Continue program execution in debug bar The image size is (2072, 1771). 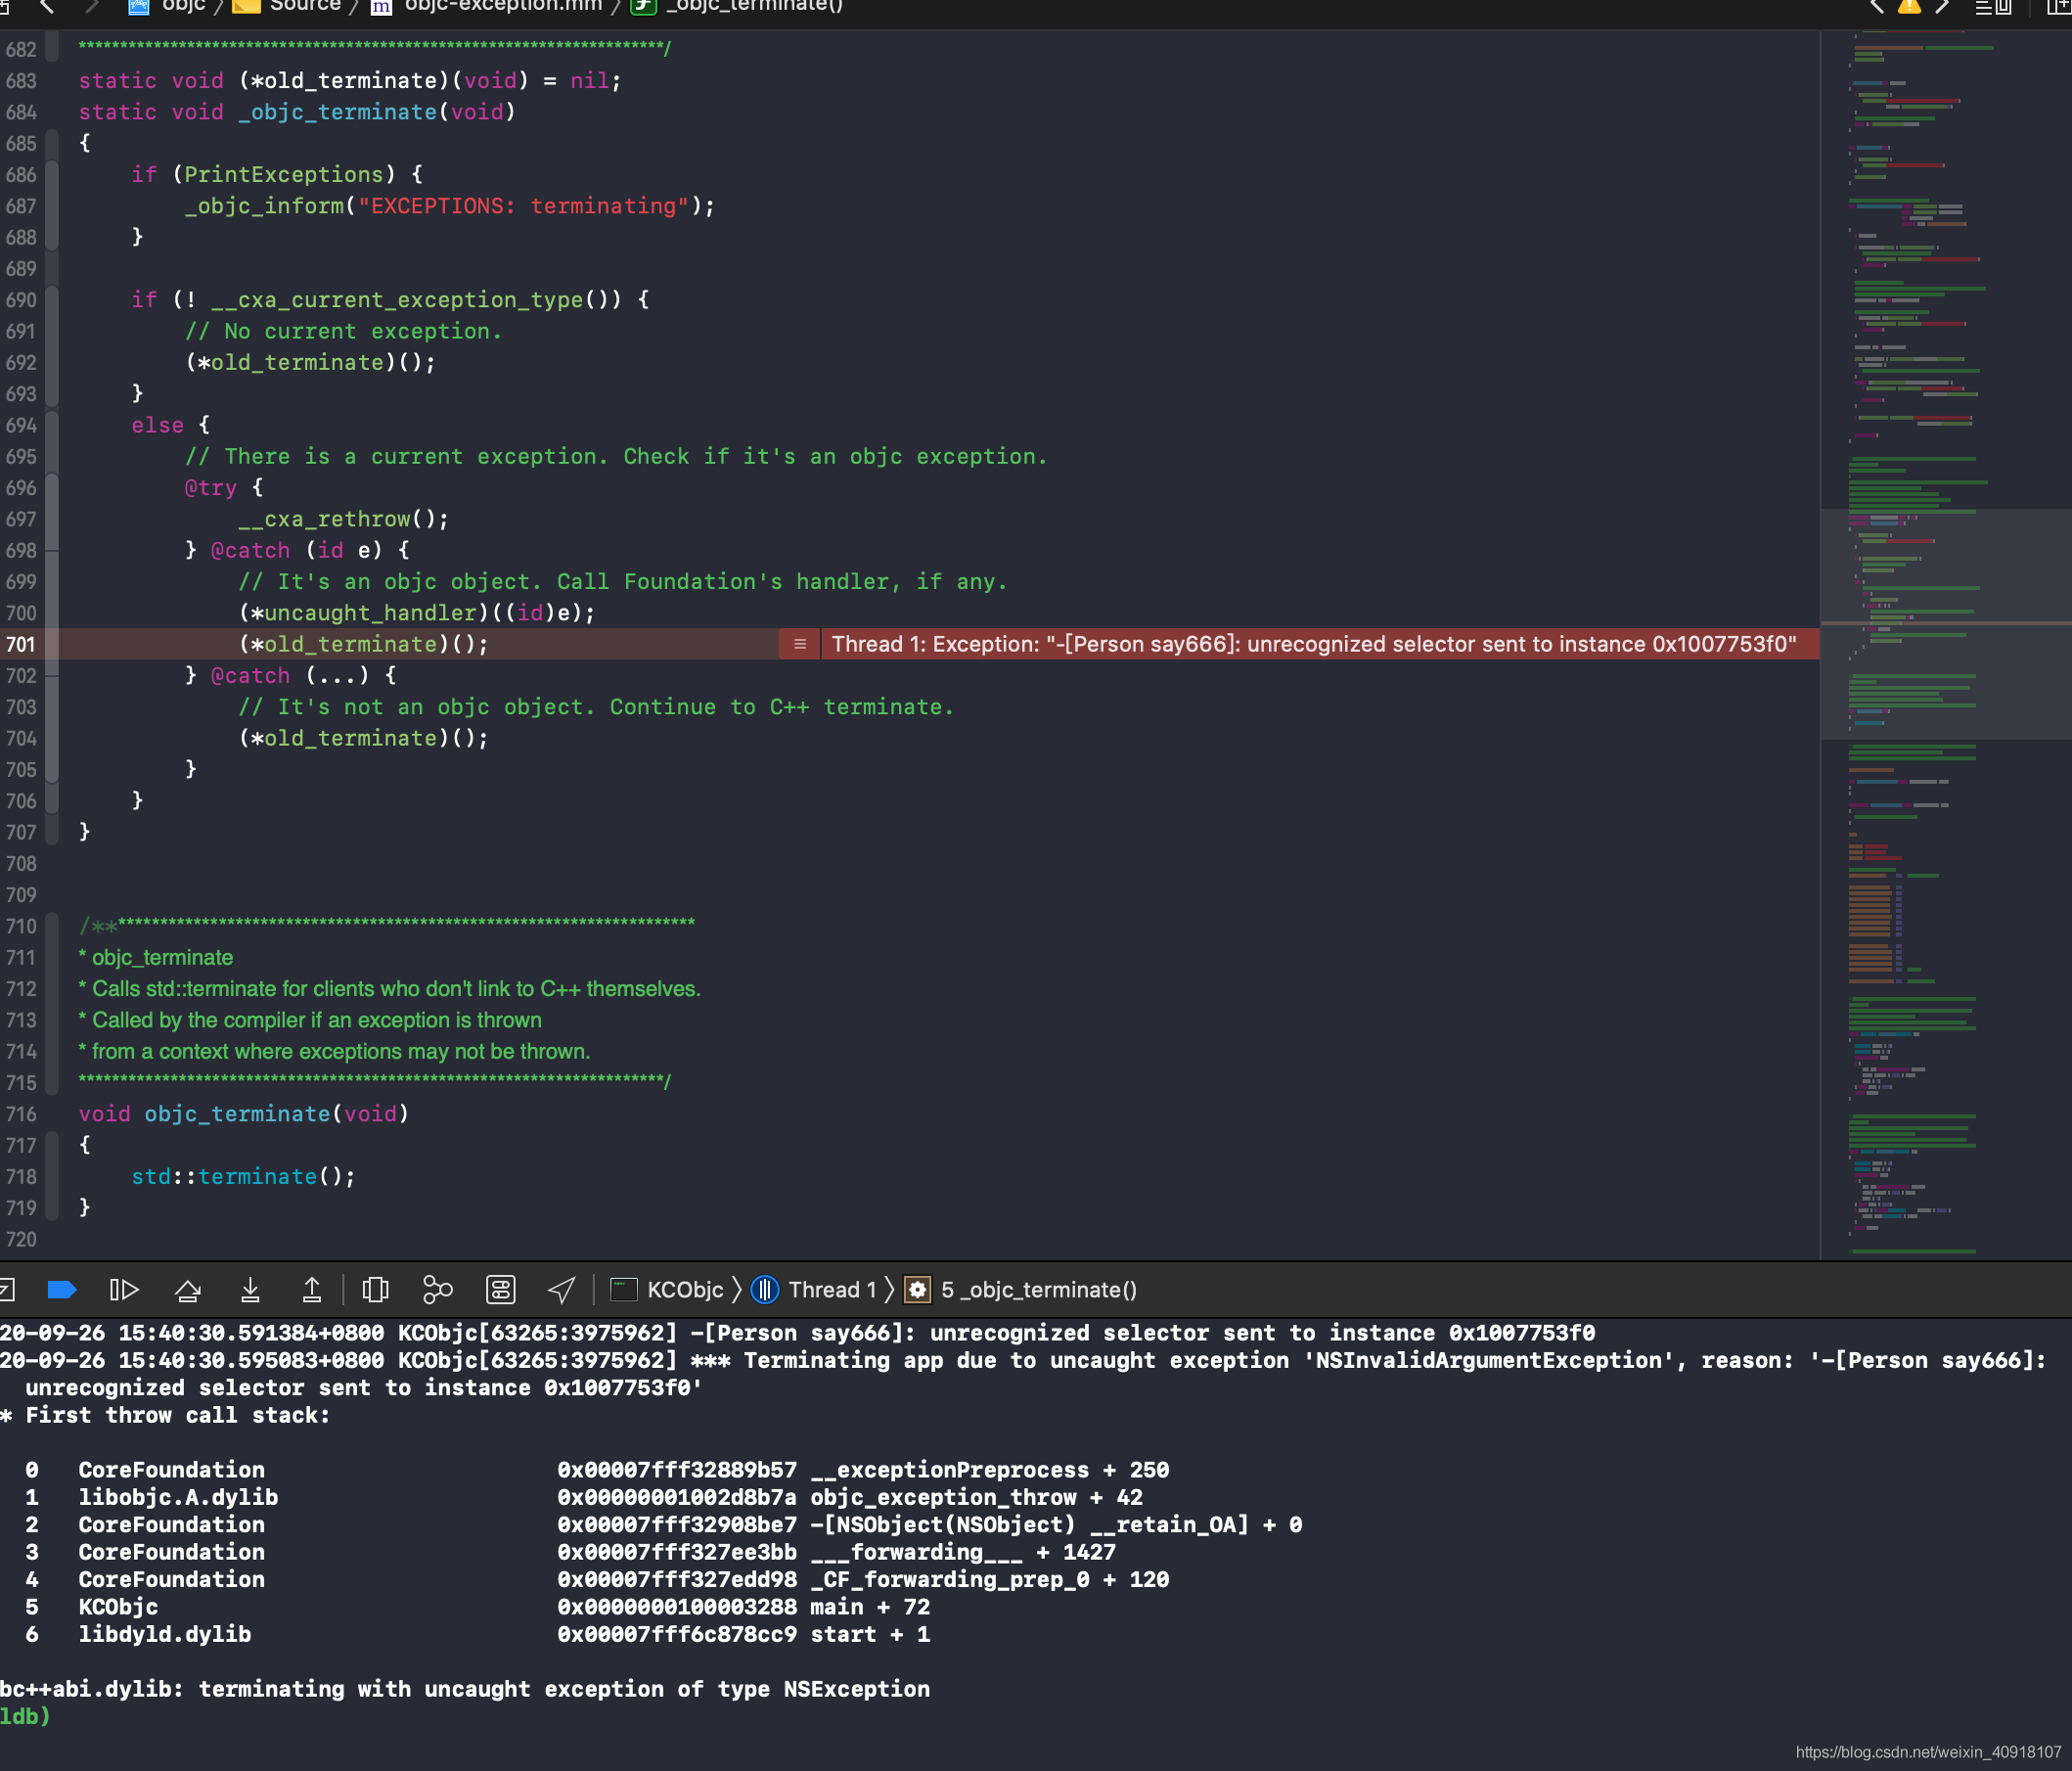(x=124, y=1290)
